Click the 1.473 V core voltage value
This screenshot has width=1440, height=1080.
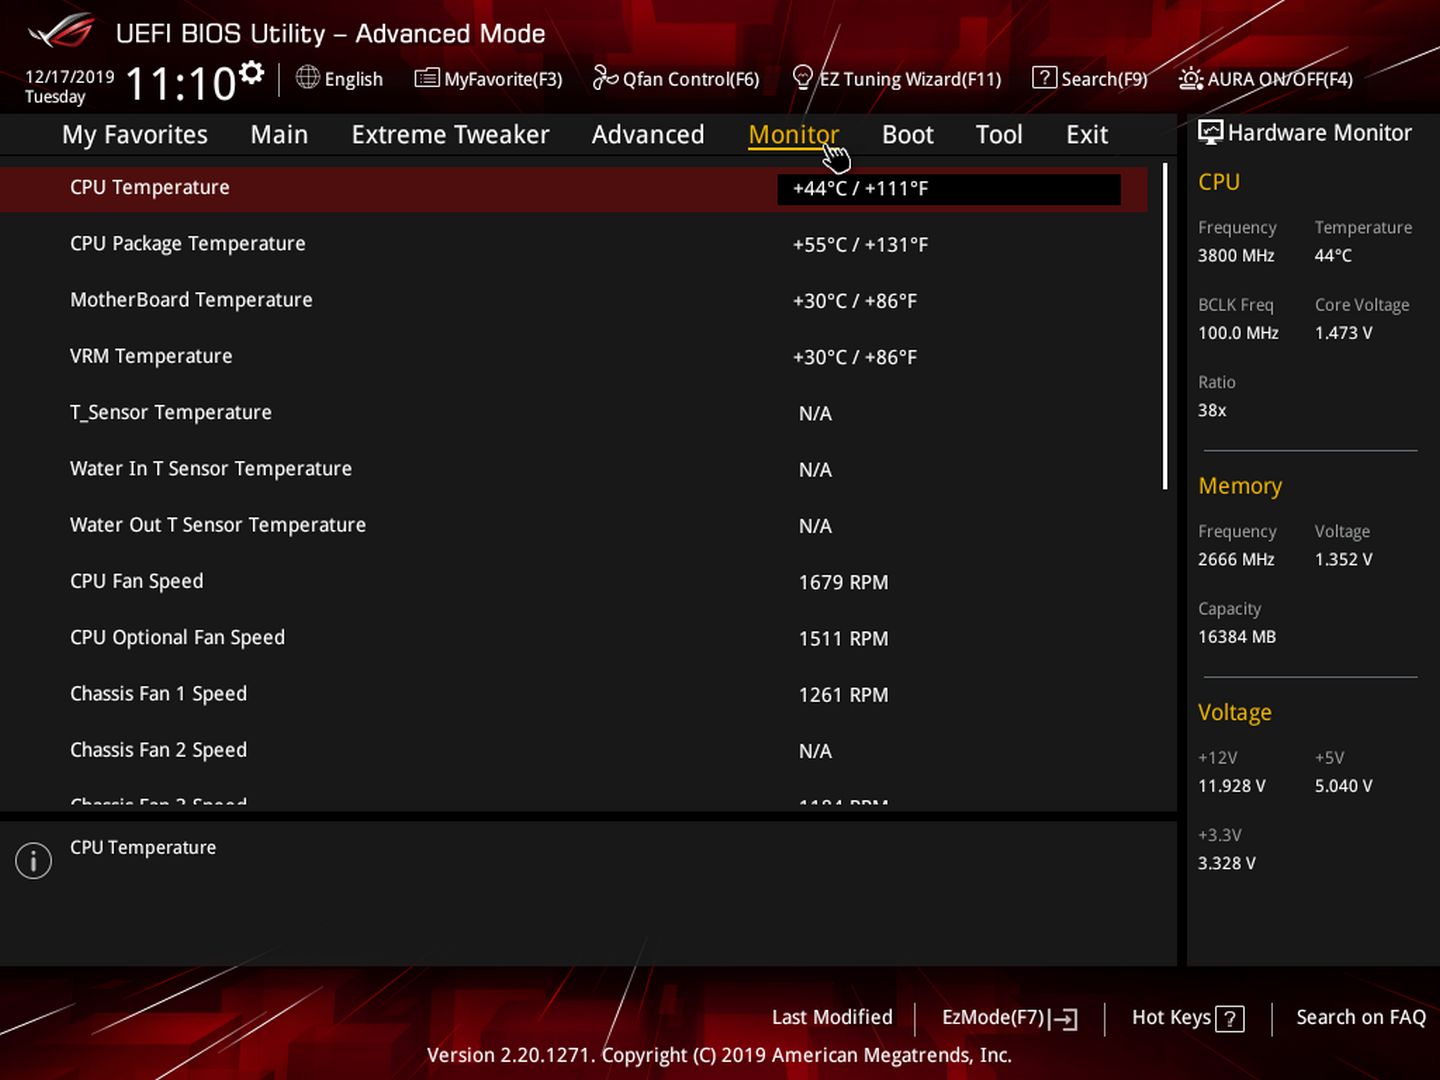pyautogui.click(x=1344, y=333)
